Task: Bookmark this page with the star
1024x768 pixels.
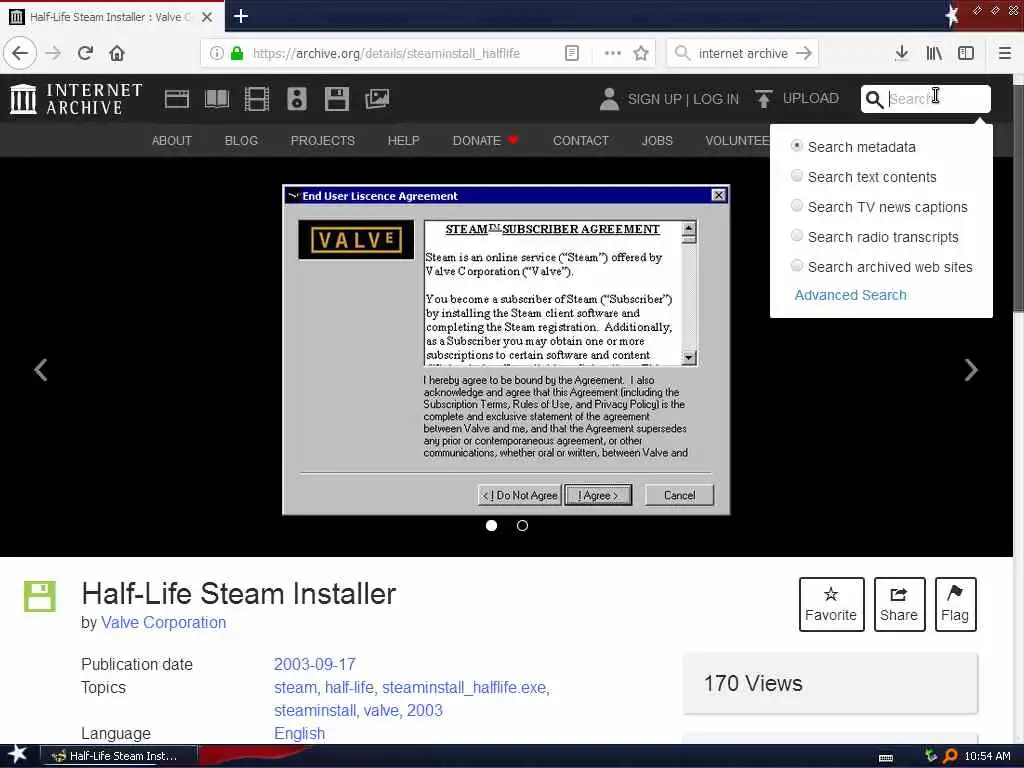Action: point(641,53)
